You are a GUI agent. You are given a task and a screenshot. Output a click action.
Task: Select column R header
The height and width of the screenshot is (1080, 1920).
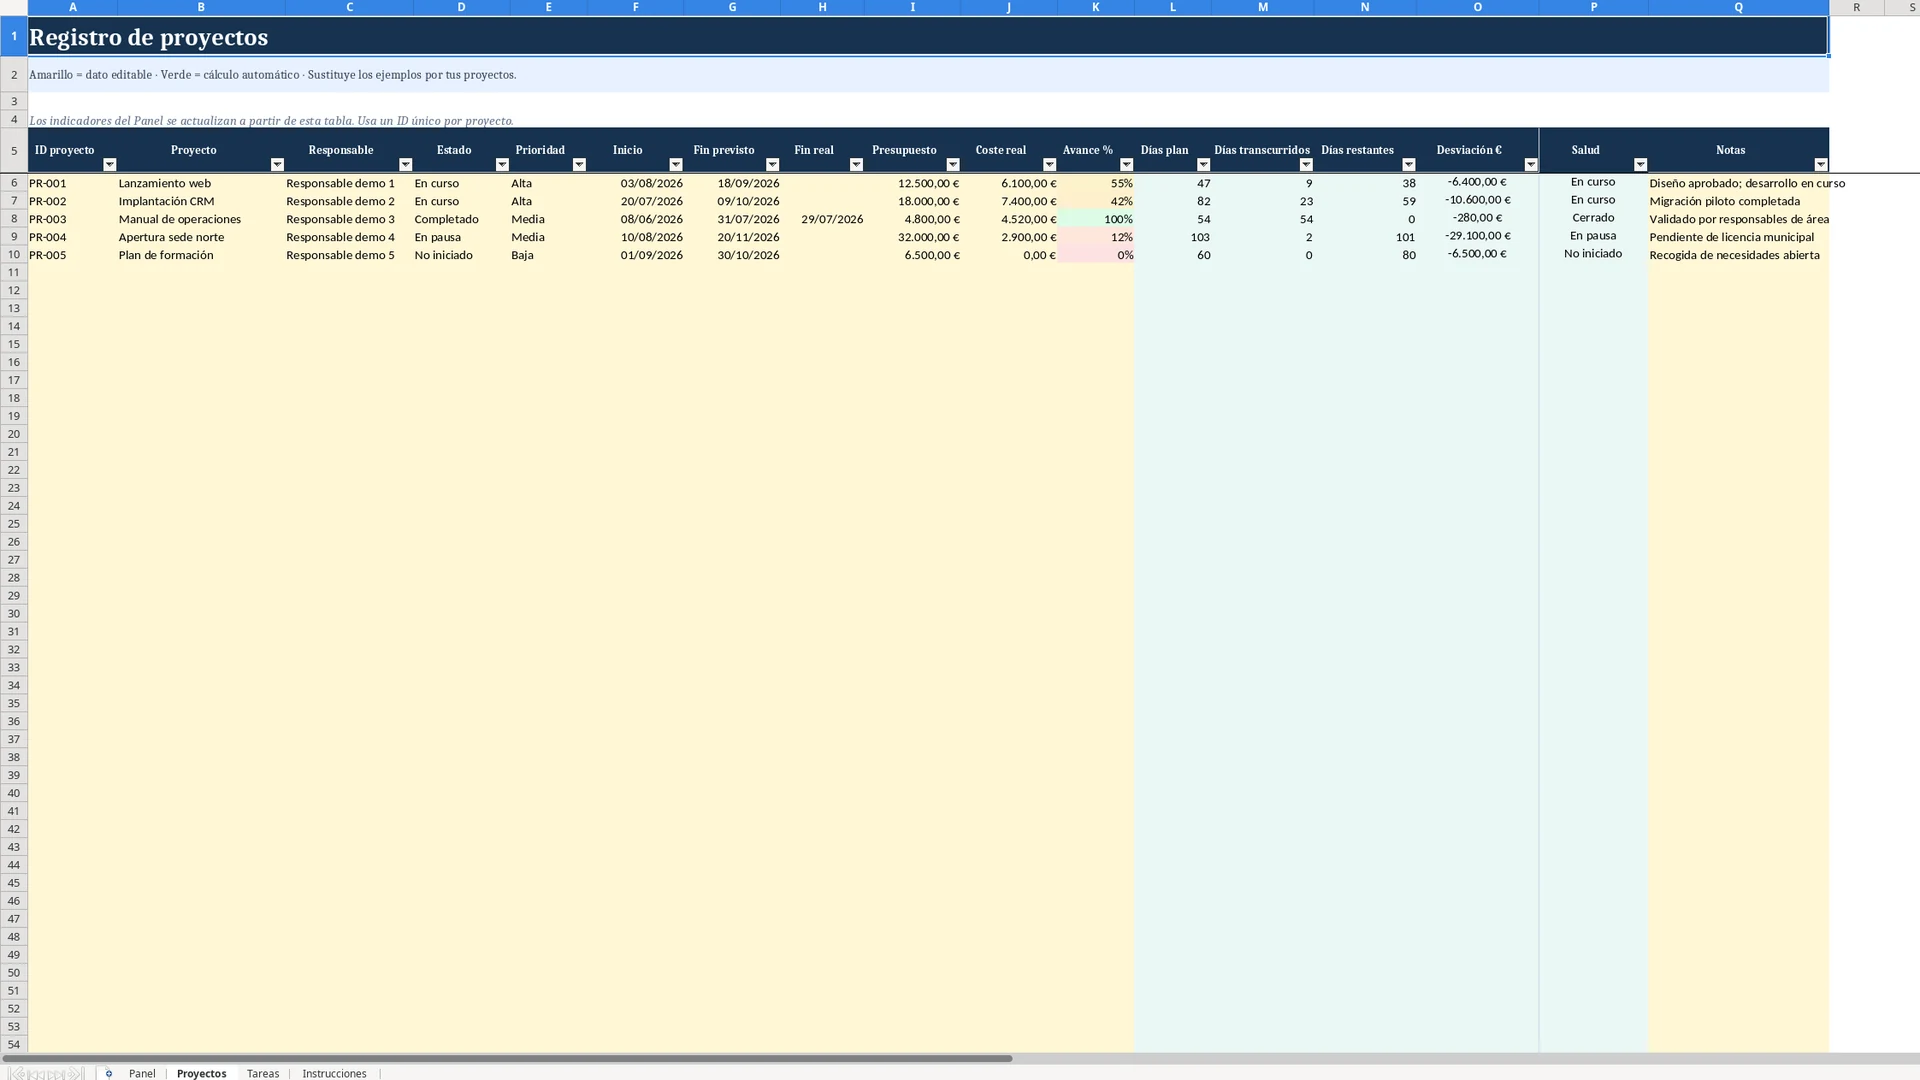pos(1856,7)
